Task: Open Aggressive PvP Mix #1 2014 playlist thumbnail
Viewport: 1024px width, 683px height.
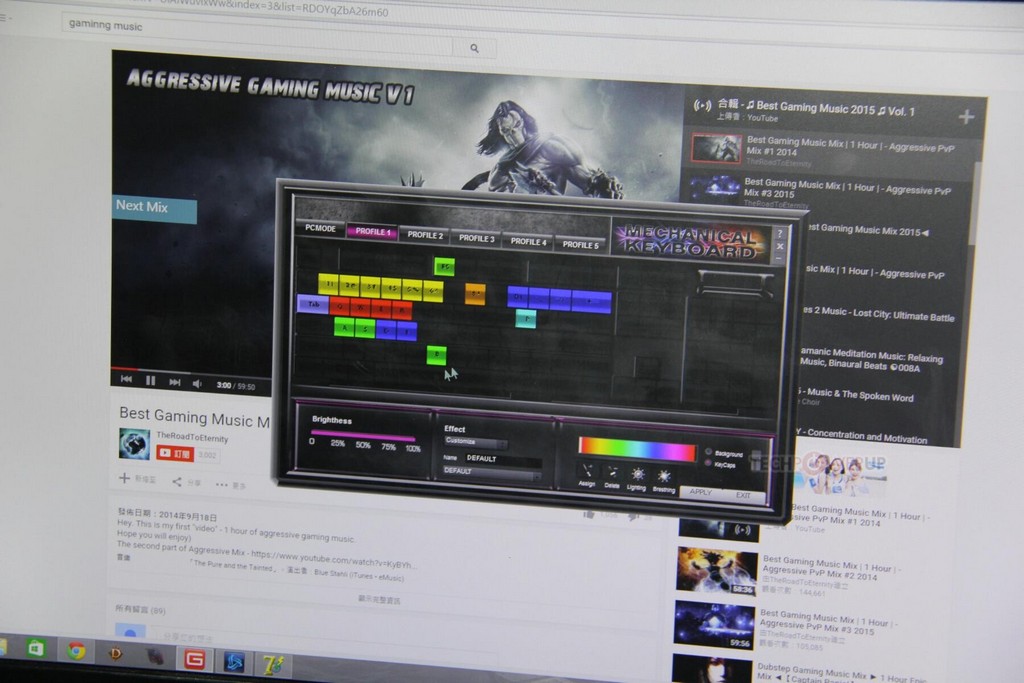Action: 716,149
